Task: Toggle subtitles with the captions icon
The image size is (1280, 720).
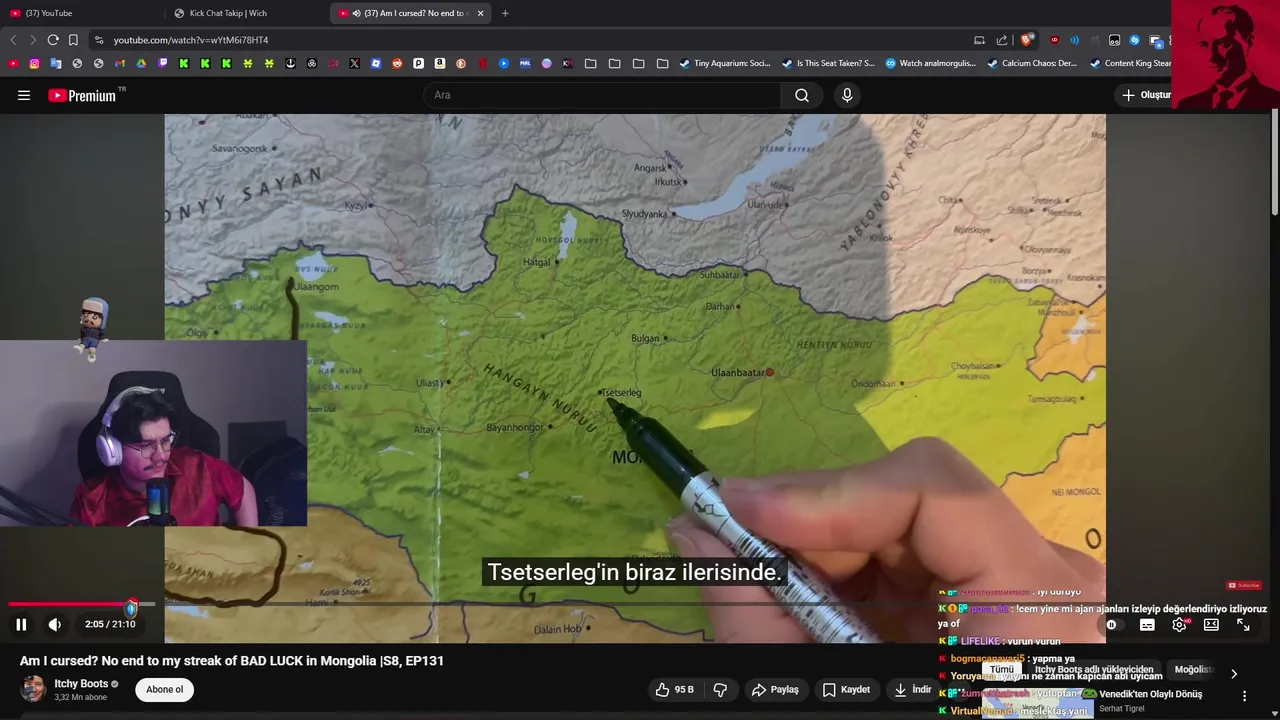Action: (1147, 624)
